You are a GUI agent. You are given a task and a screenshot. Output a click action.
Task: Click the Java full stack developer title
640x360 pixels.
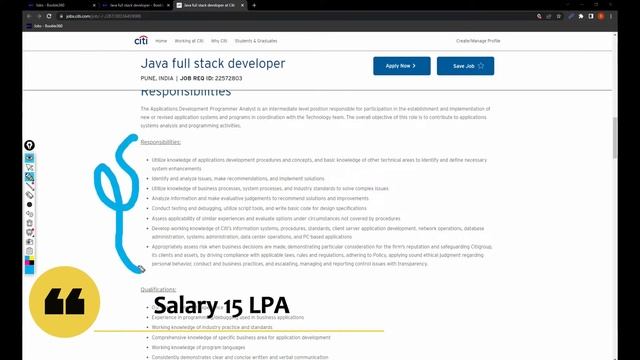click(213, 63)
